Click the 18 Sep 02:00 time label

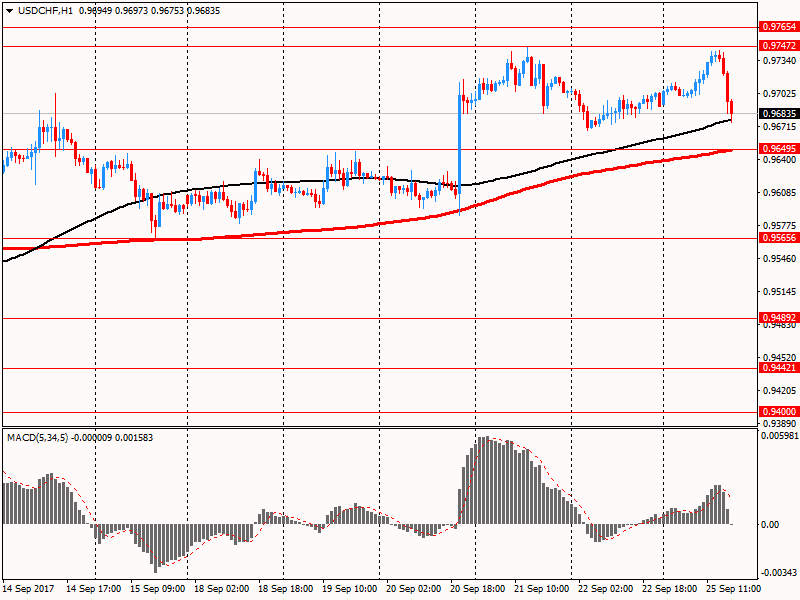pyautogui.click(x=221, y=589)
